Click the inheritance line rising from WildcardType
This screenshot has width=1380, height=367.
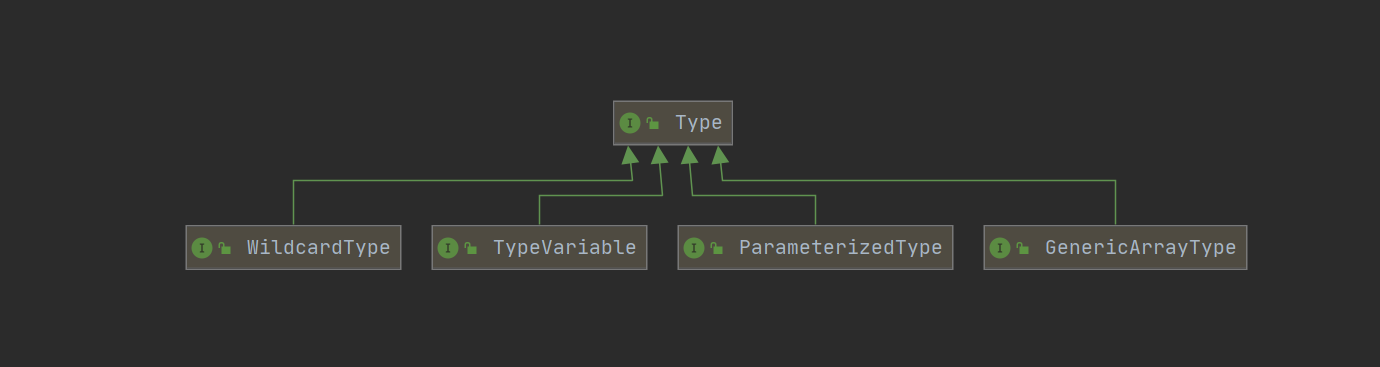293,203
